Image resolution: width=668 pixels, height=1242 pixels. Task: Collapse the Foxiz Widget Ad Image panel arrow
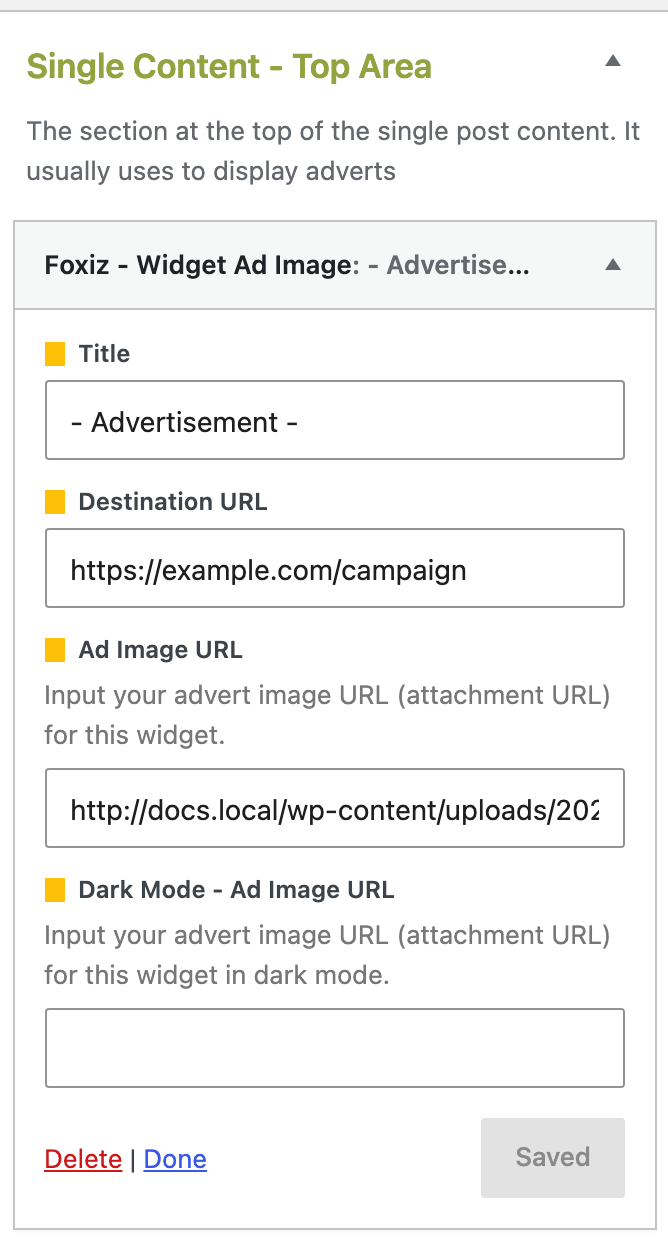click(613, 265)
